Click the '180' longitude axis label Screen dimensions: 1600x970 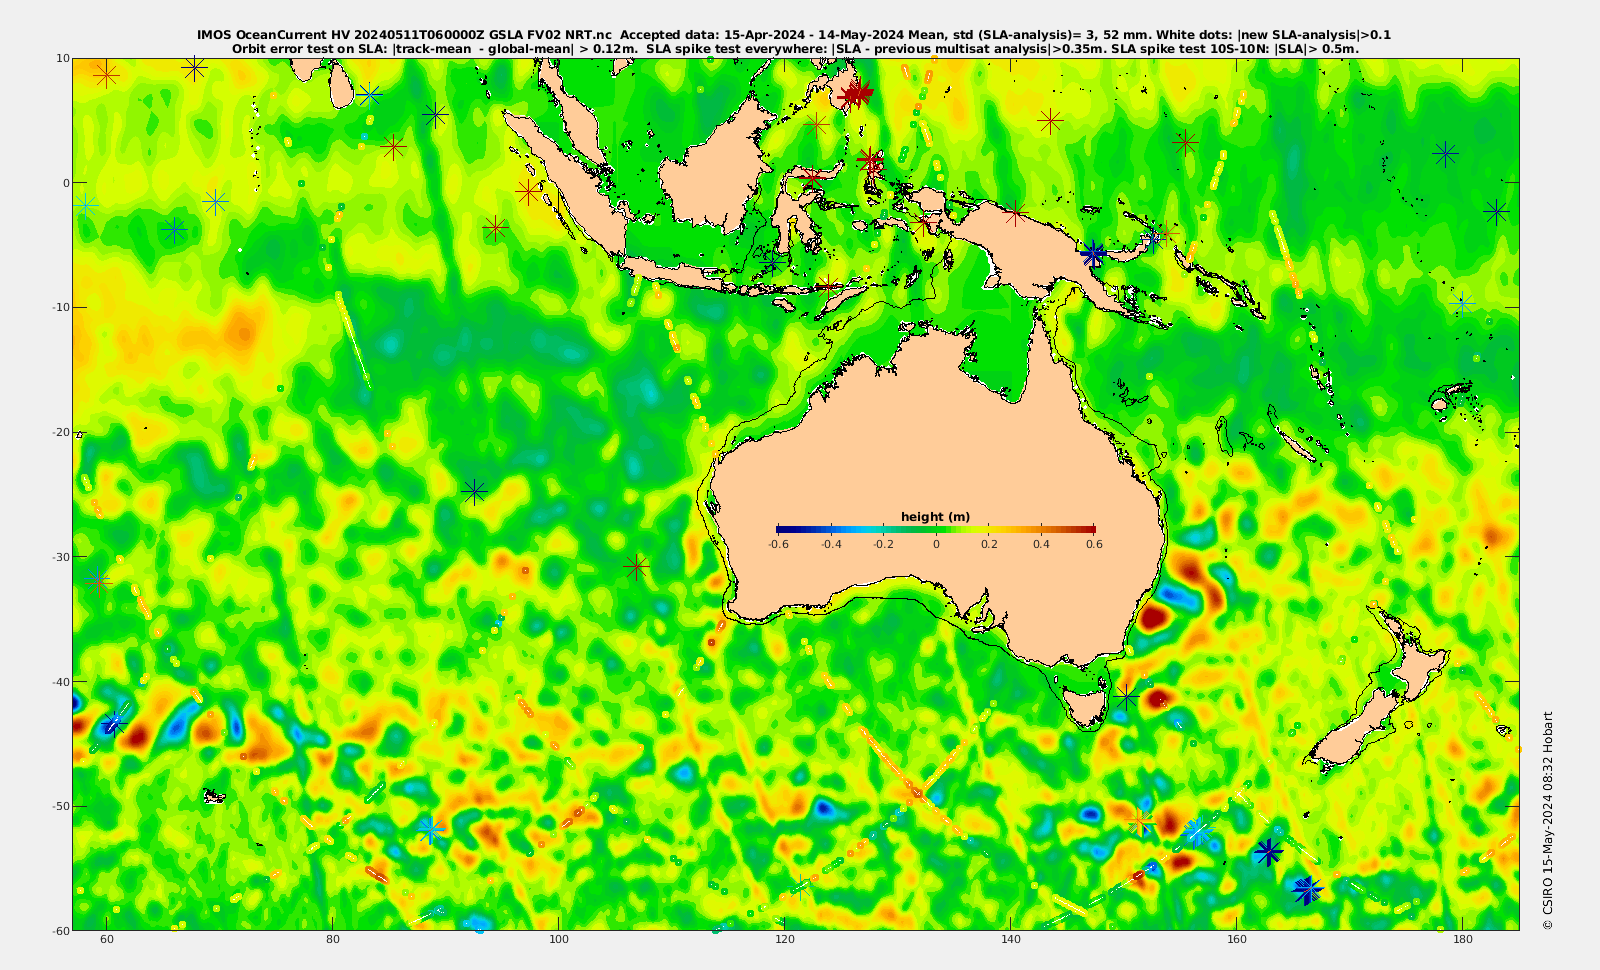[x=1463, y=940]
